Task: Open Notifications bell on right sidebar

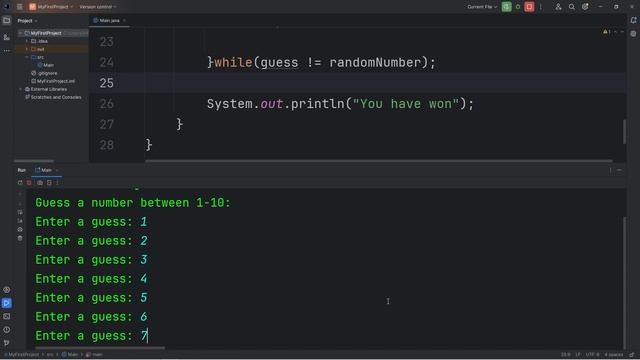Action: coord(633,20)
